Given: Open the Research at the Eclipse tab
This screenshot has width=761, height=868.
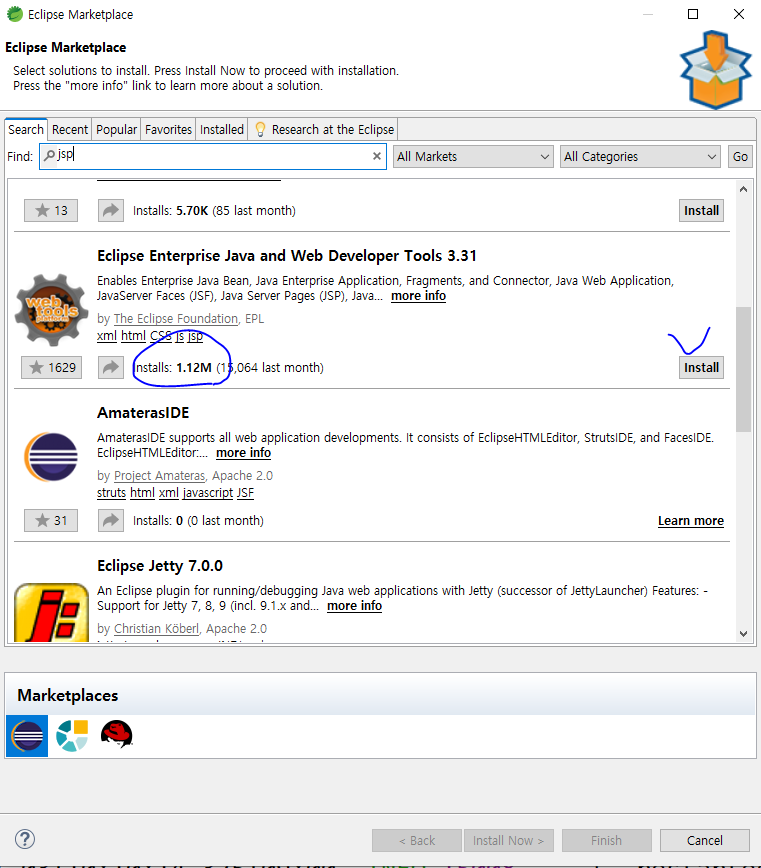Looking at the screenshot, I should coord(323,130).
